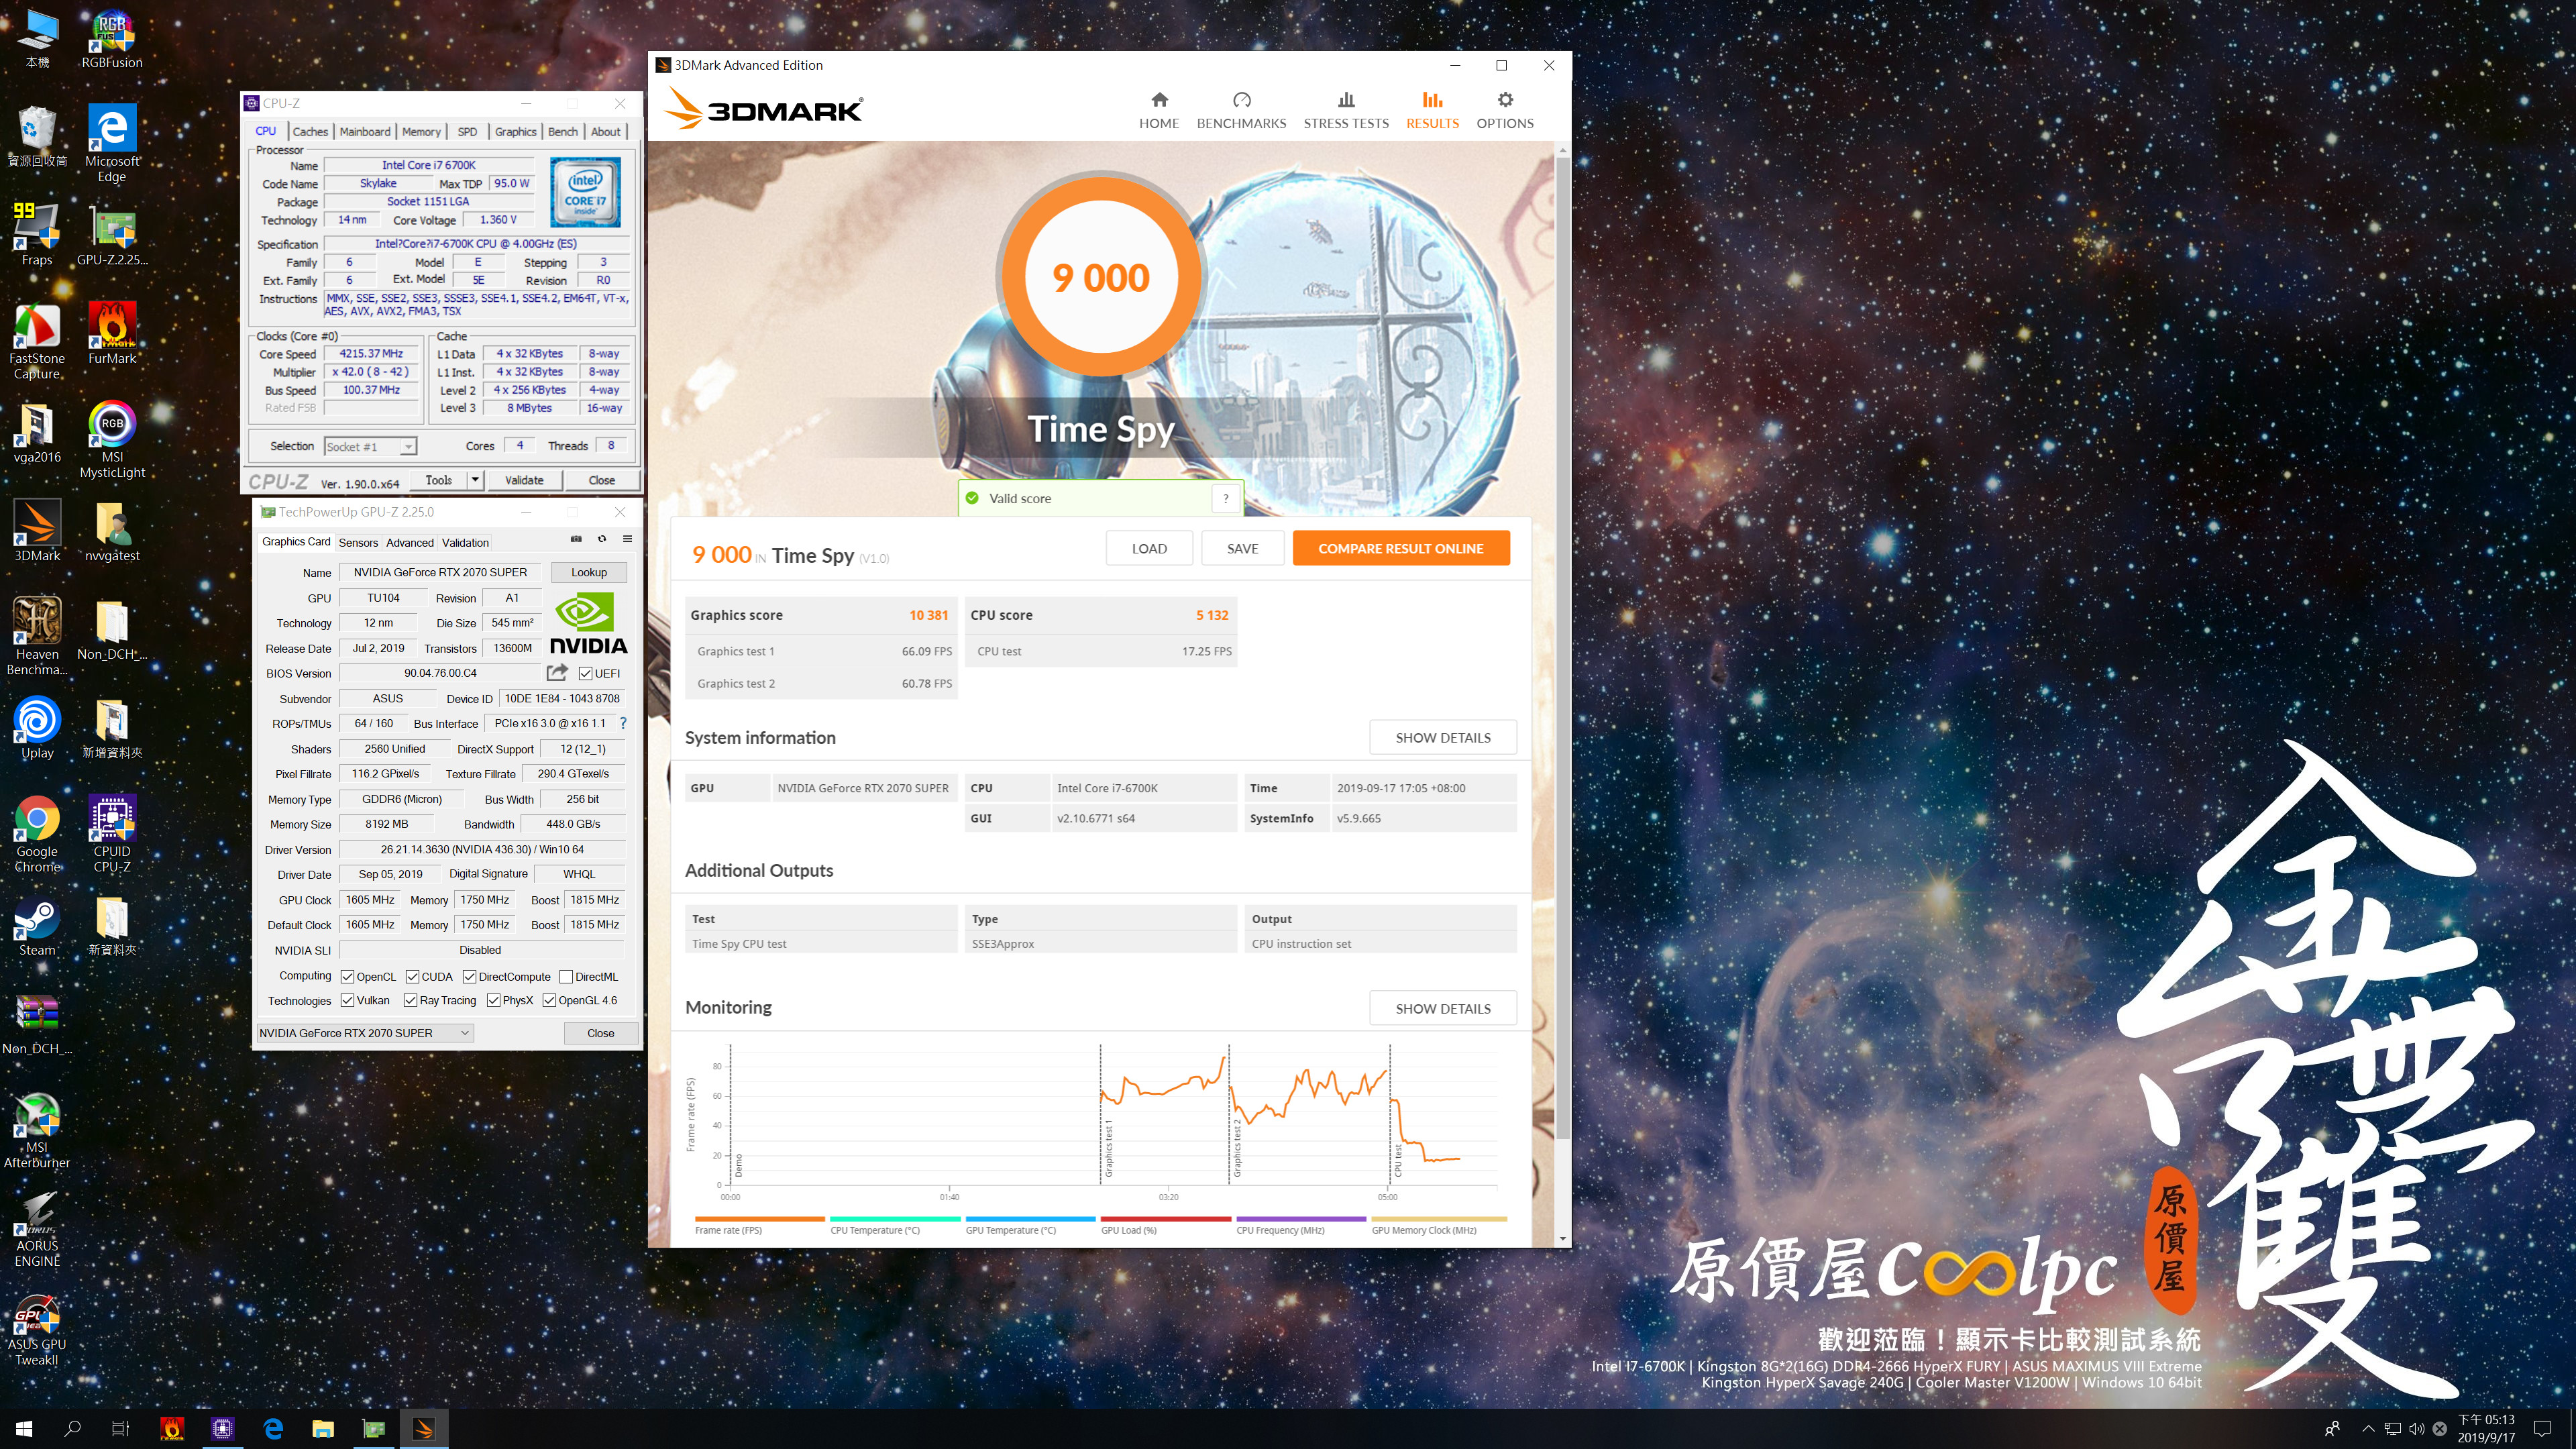
Task: Open Windows Start menu
Action: (24, 1428)
